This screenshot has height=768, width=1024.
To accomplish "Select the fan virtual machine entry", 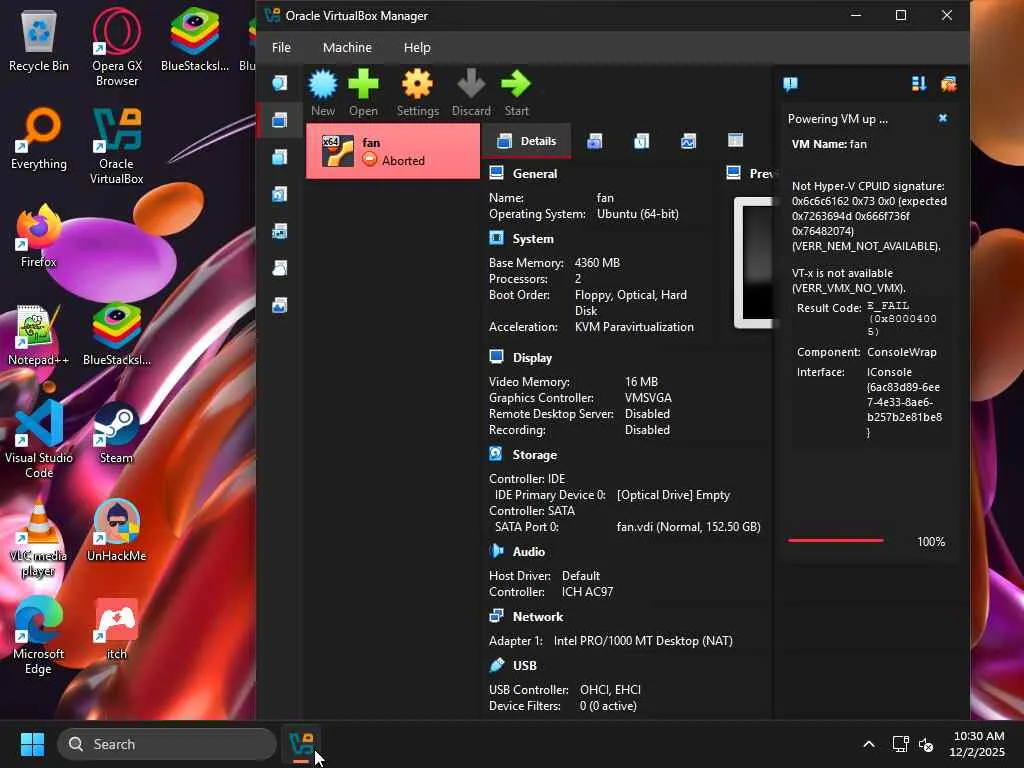I will pos(392,152).
